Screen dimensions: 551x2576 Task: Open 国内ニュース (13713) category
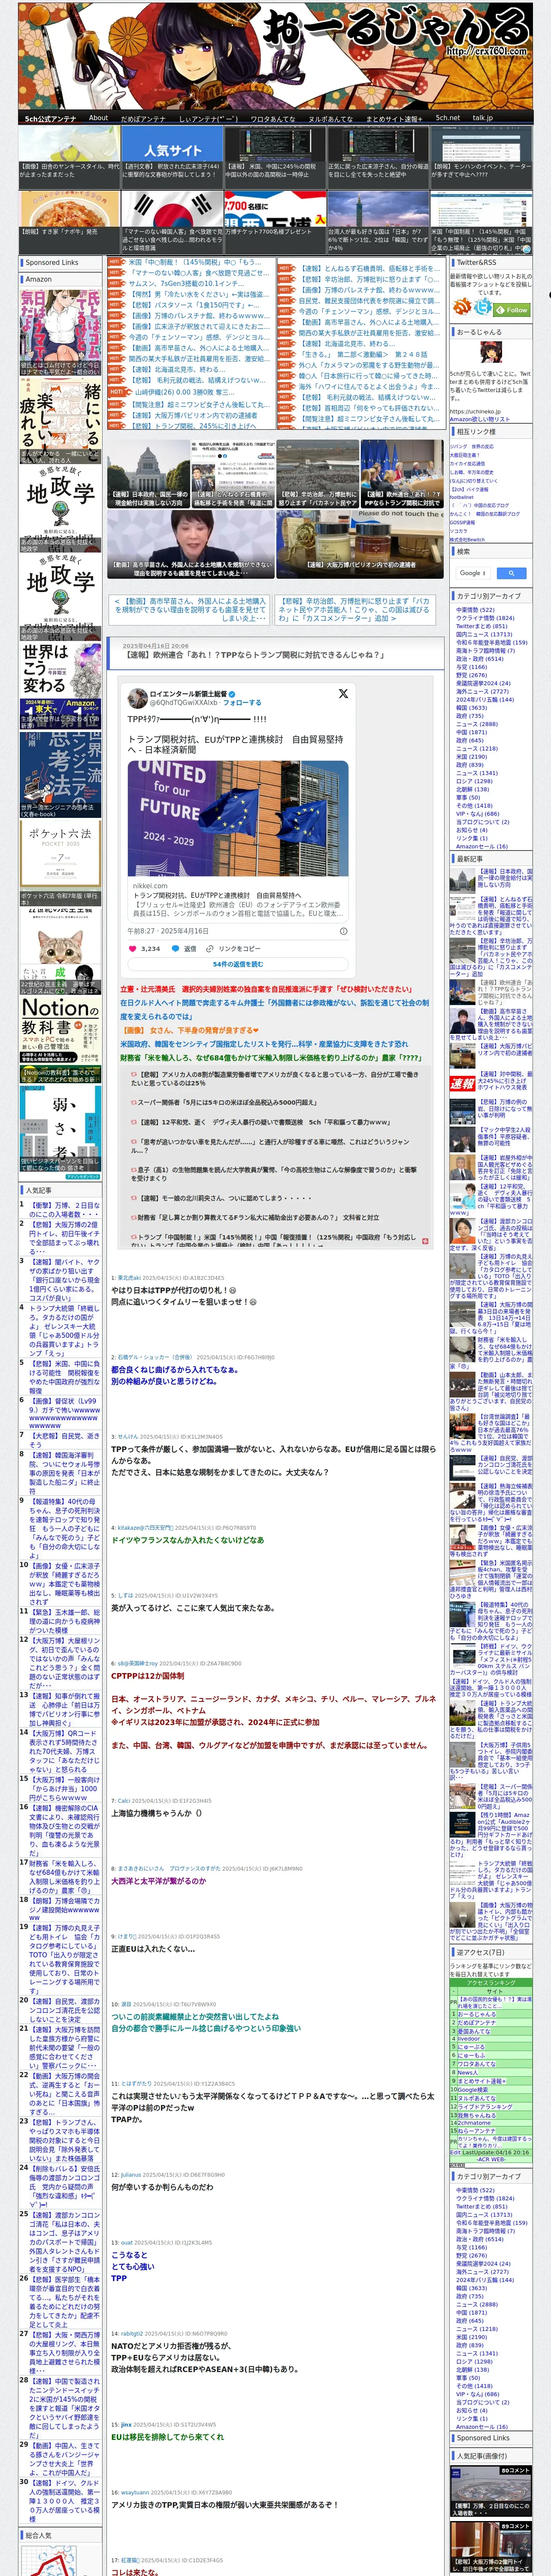click(x=485, y=634)
